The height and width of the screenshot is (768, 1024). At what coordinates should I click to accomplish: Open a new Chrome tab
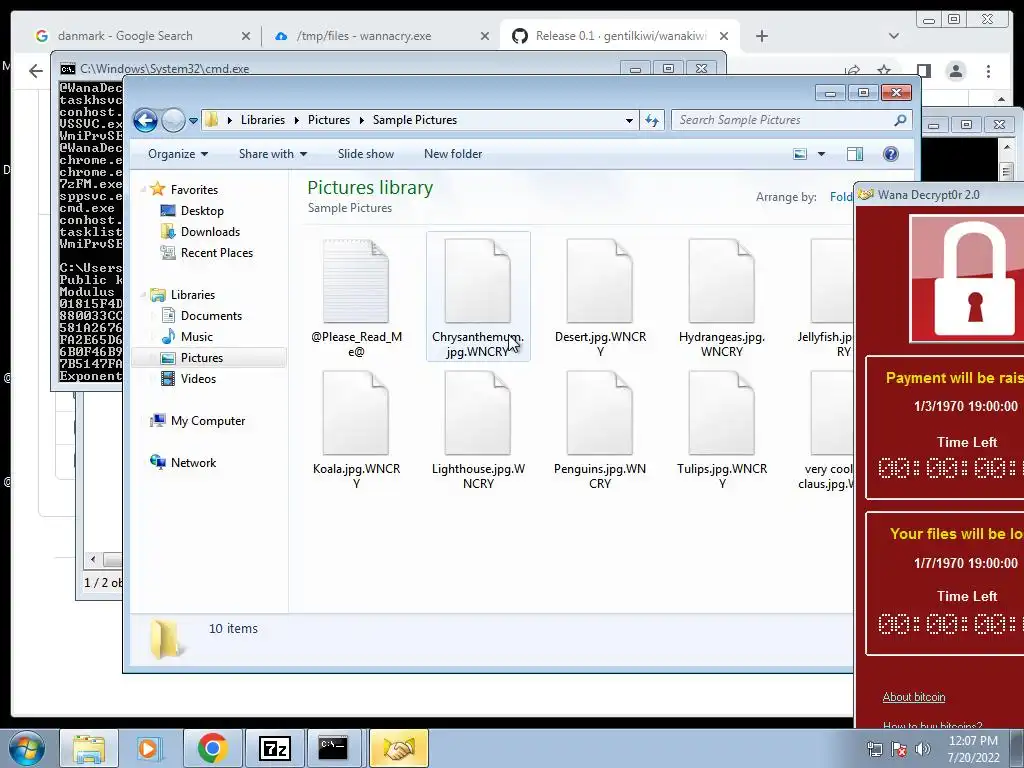click(761, 36)
